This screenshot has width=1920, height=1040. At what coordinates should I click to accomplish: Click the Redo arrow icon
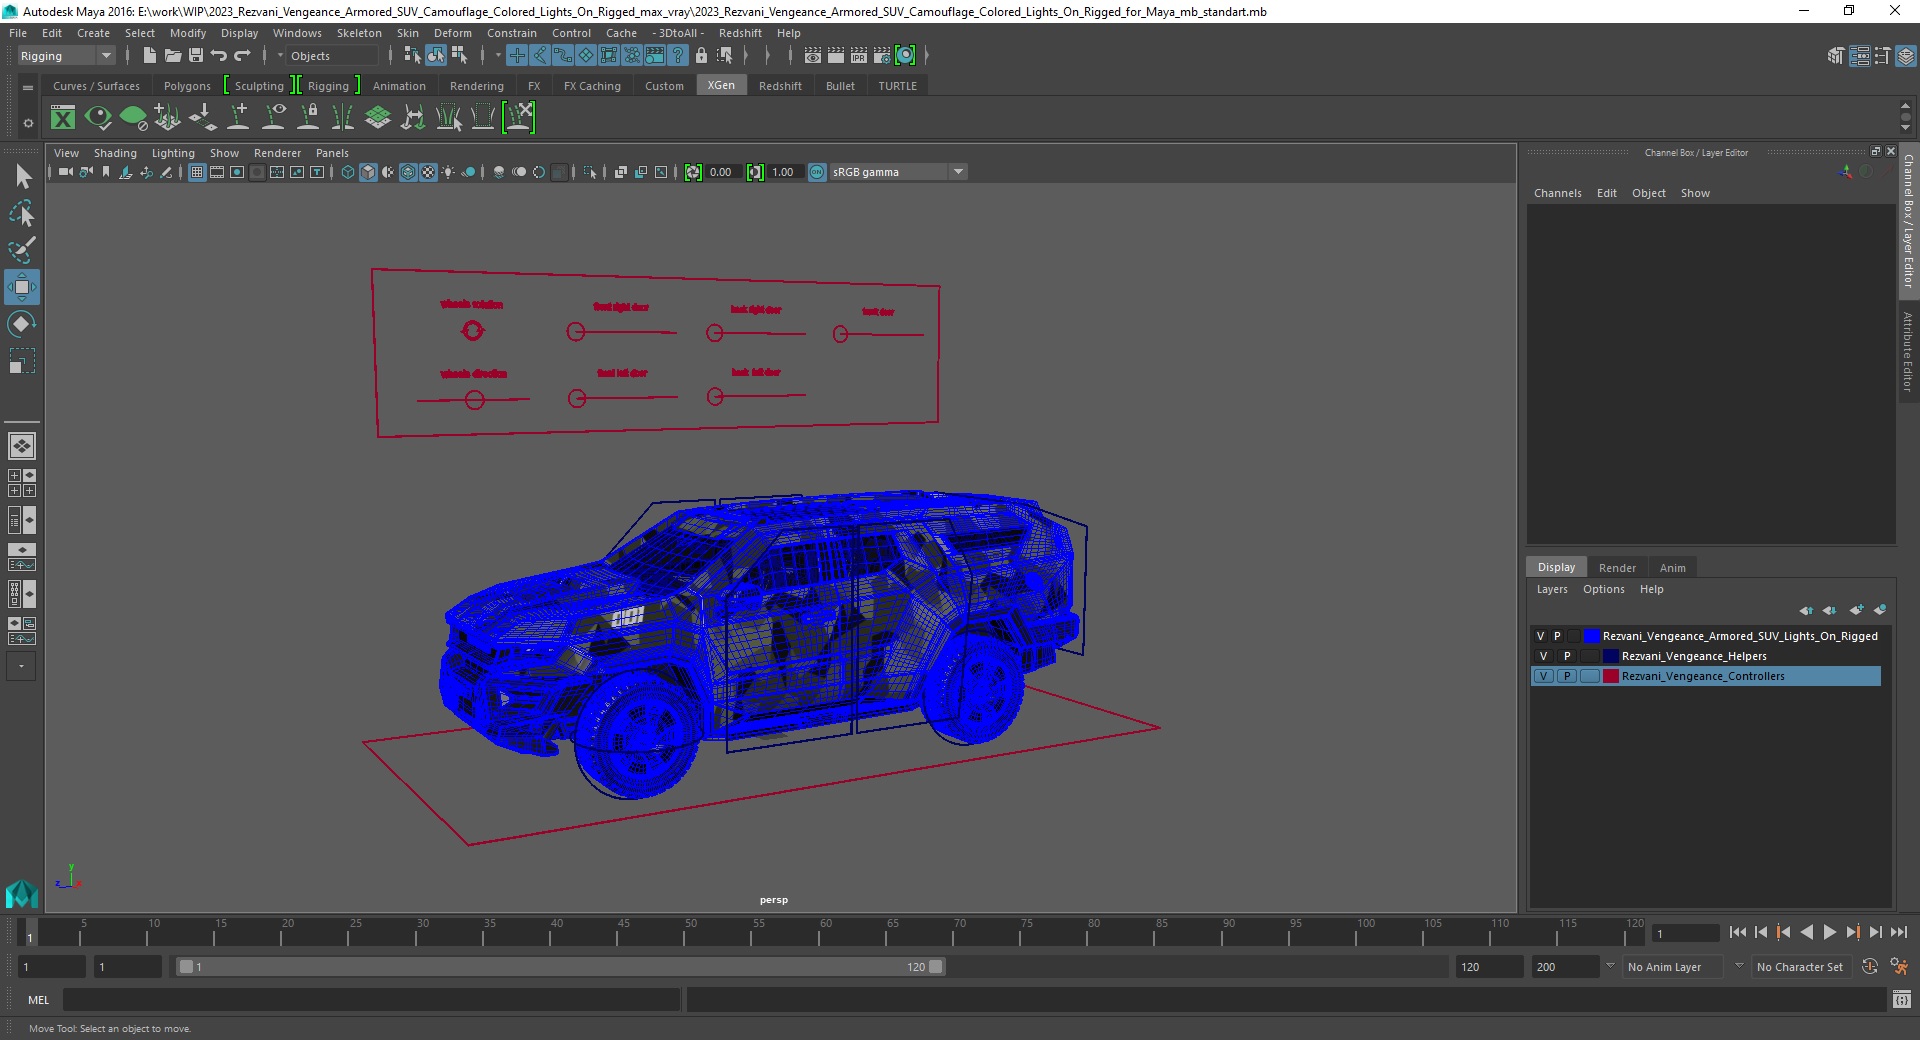(243, 56)
